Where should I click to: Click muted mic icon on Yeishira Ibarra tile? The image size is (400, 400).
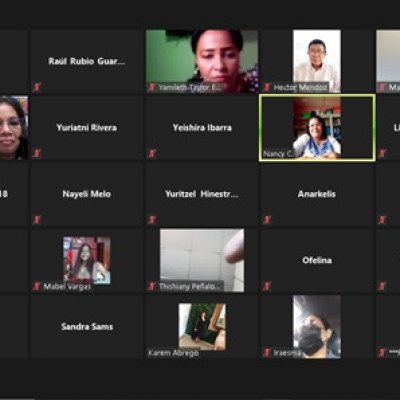click(152, 154)
